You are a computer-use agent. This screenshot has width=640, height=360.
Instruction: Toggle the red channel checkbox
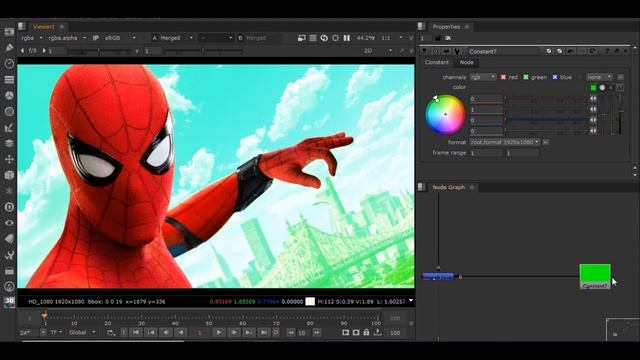tap(503, 77)
